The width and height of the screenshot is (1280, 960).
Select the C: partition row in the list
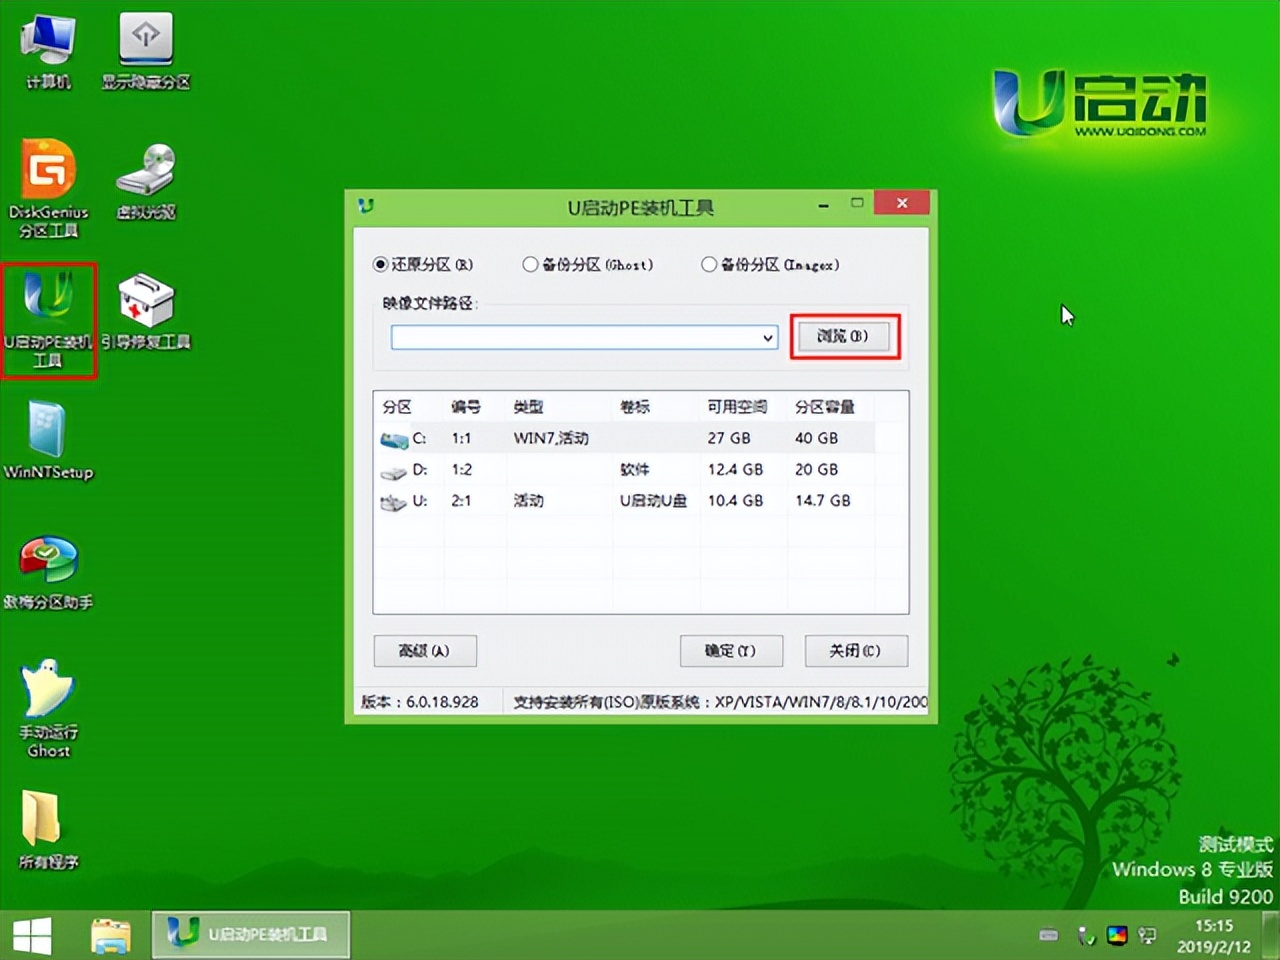click(x=600, y=438)
